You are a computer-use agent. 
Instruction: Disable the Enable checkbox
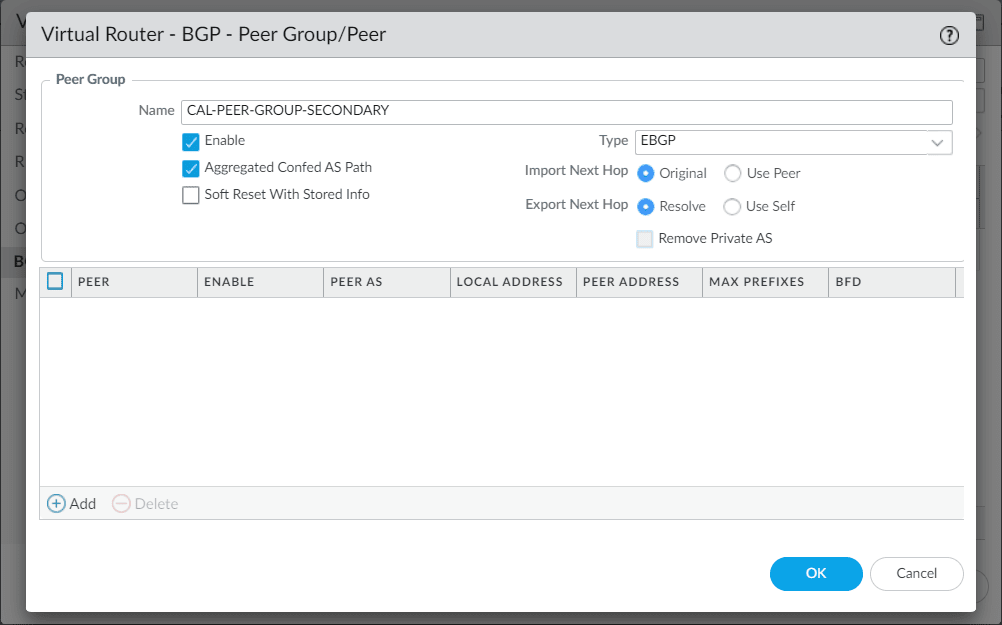pyautogui.click(x=191, y=141)
